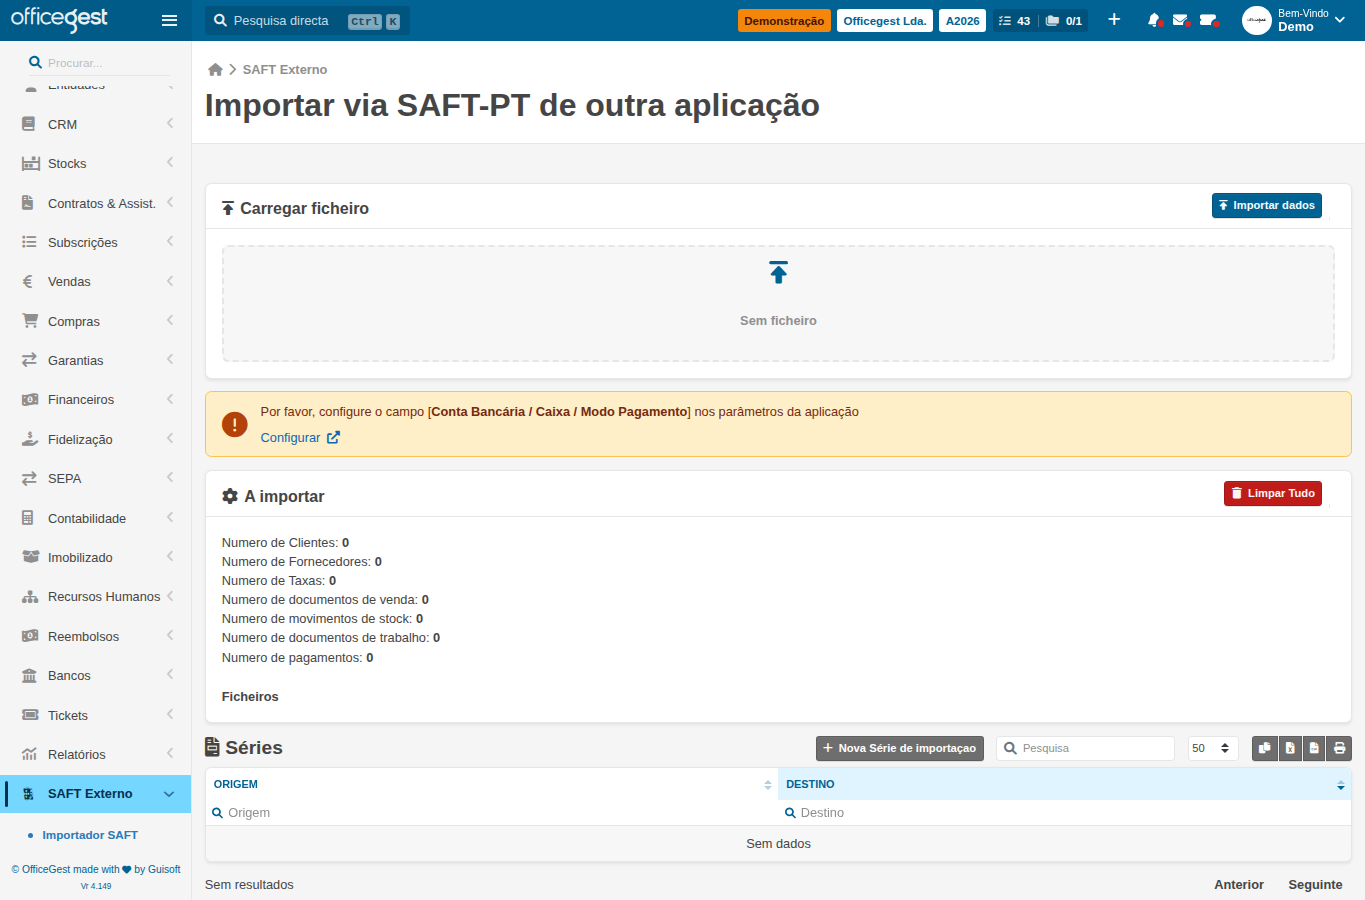Click the Pesquisa directa search box

coord(307,20)
